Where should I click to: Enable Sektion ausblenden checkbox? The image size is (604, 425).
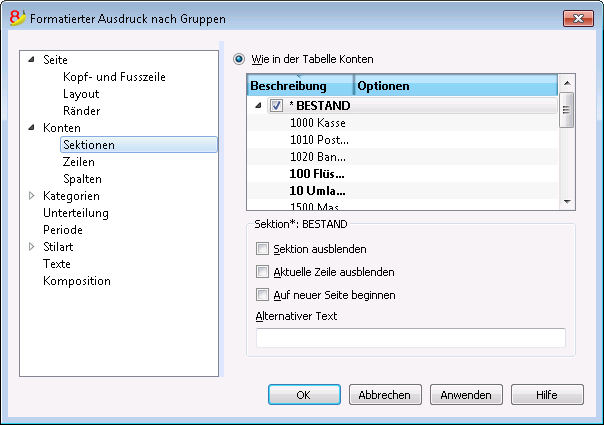click(x=262, y=249)
